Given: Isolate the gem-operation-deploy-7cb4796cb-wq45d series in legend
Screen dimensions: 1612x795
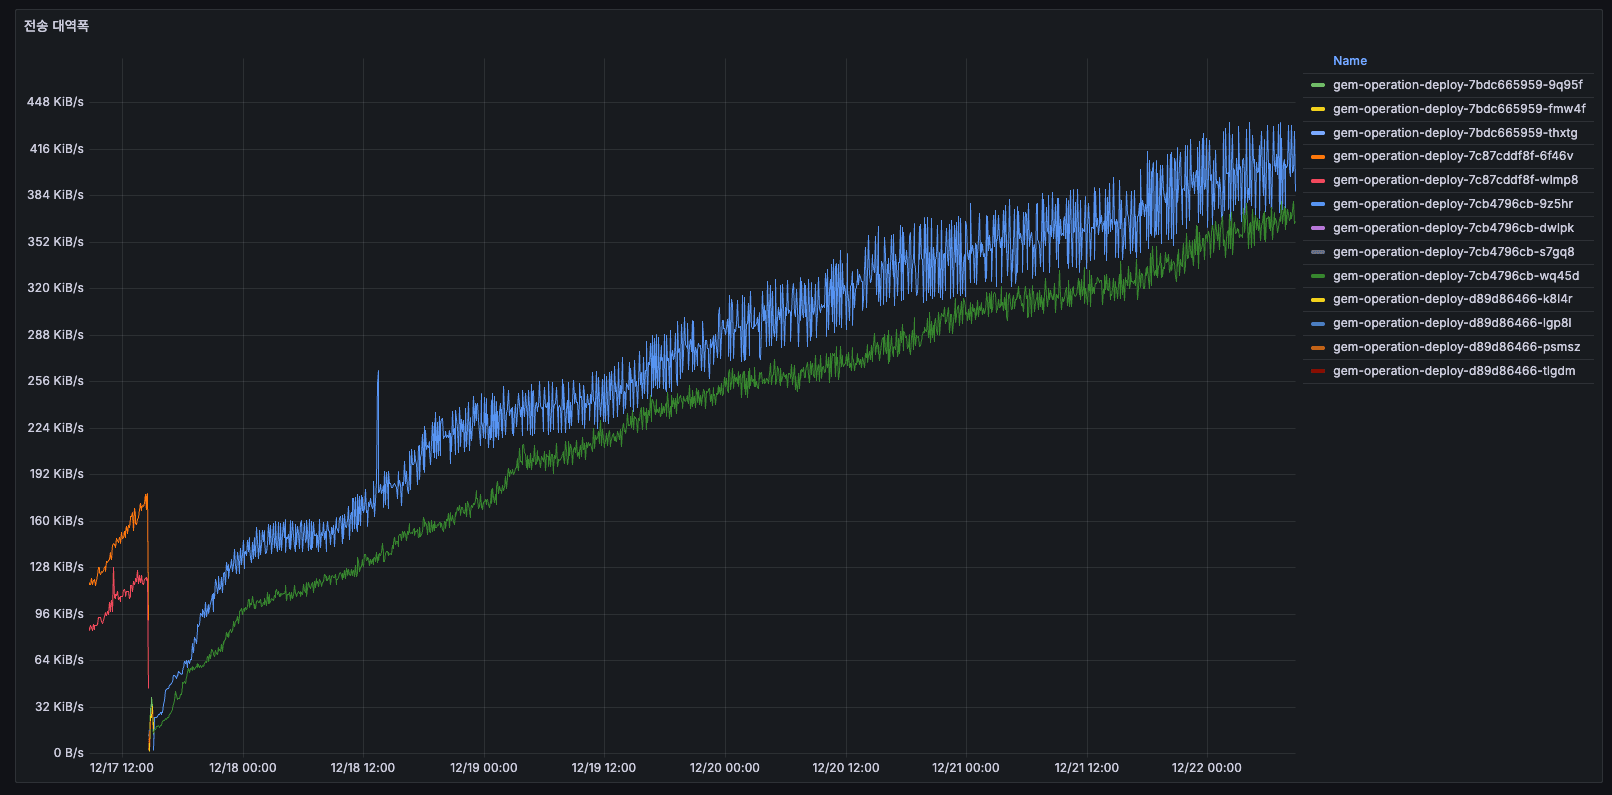Looking at the screenshot, I should (1455, 276).
